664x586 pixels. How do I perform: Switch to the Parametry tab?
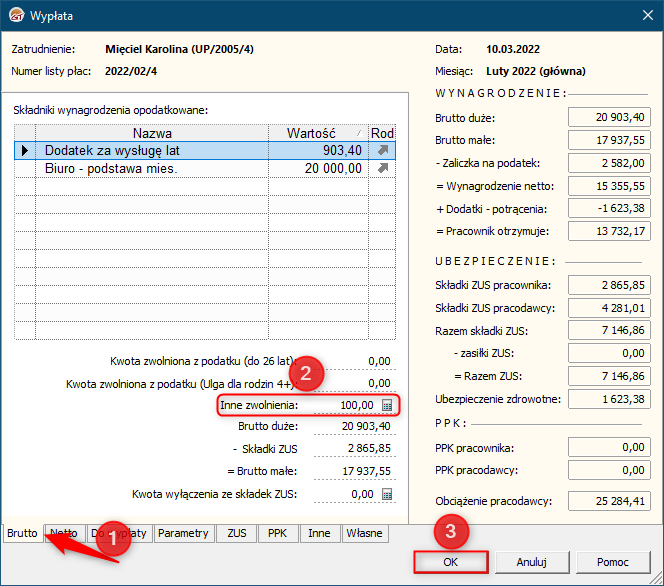coord(183,533)
